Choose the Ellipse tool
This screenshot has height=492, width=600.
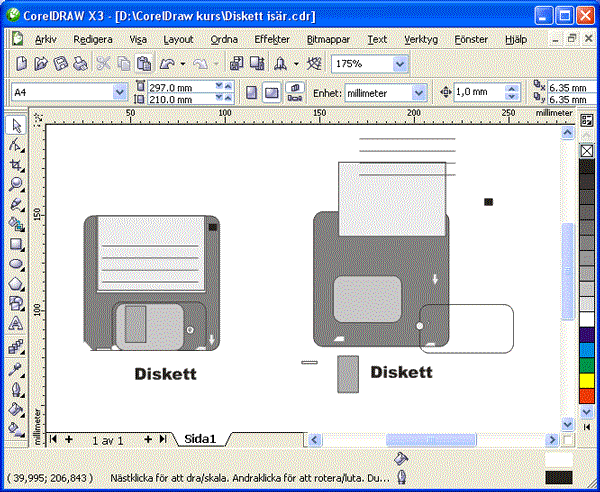[x=16, y=264]
